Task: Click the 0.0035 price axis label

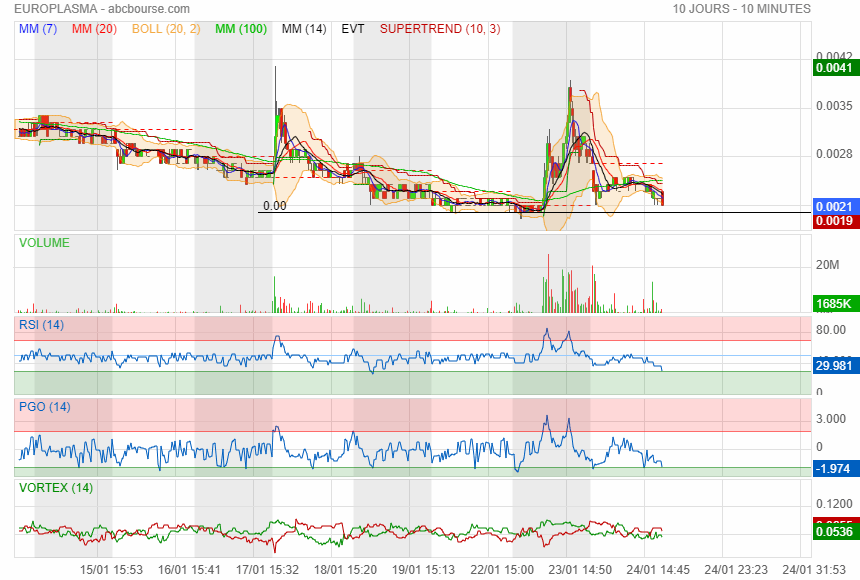Action: click(x=834, y=106)
